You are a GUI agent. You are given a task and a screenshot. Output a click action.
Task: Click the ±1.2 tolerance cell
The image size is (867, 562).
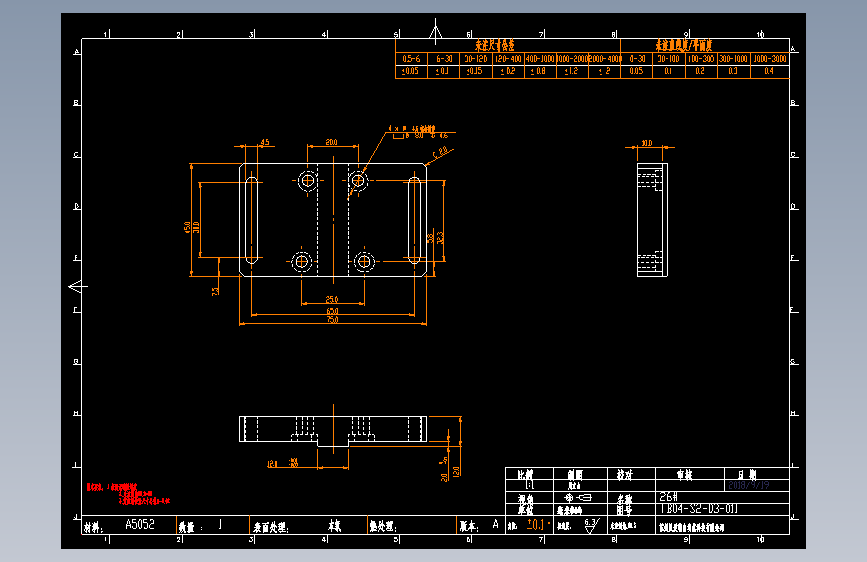(x=572, y=71)
